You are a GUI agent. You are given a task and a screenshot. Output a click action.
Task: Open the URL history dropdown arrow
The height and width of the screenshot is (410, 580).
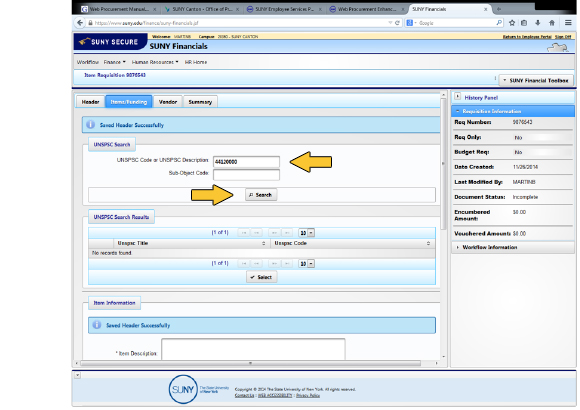coord(390,23)
